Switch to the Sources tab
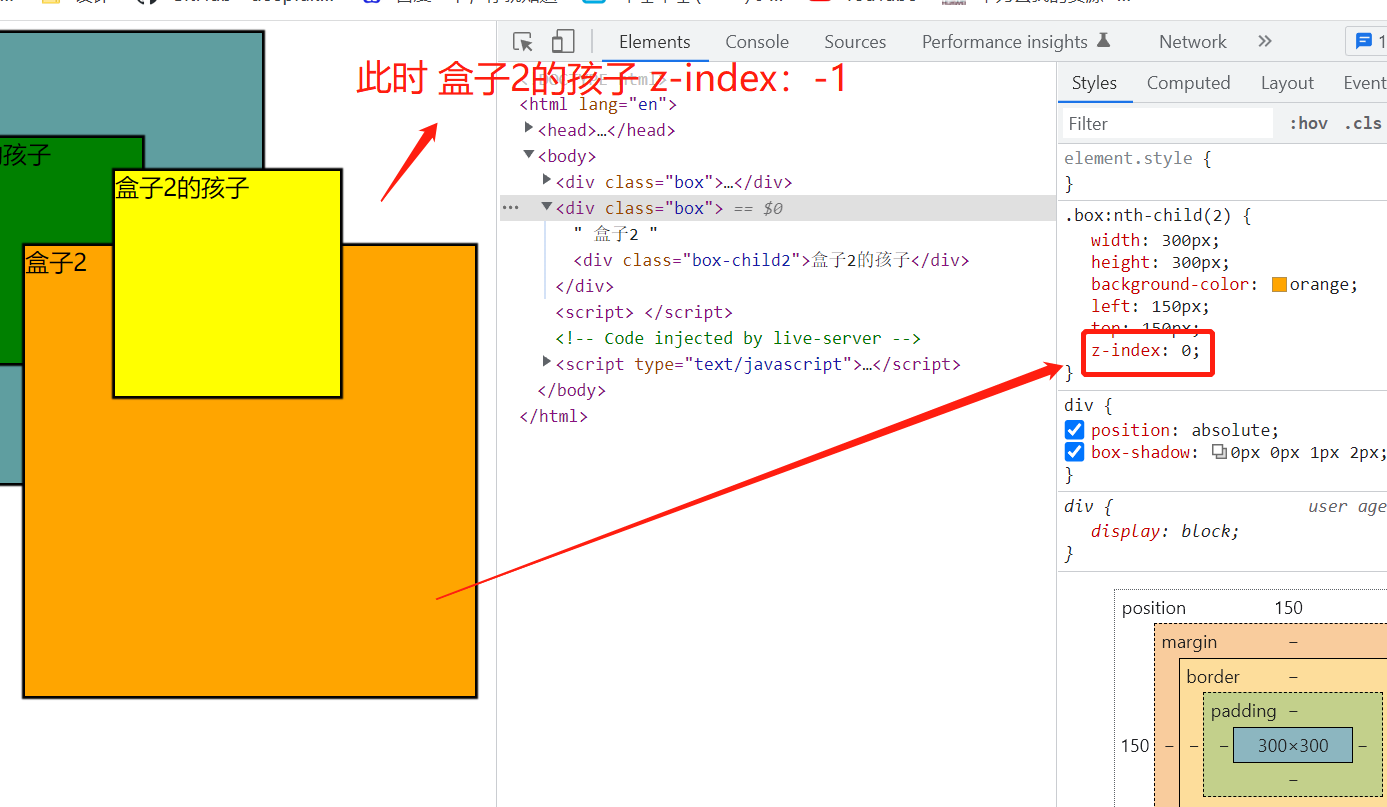The height and width of the screenshot is (807, 1387). (x=855, y=42)
